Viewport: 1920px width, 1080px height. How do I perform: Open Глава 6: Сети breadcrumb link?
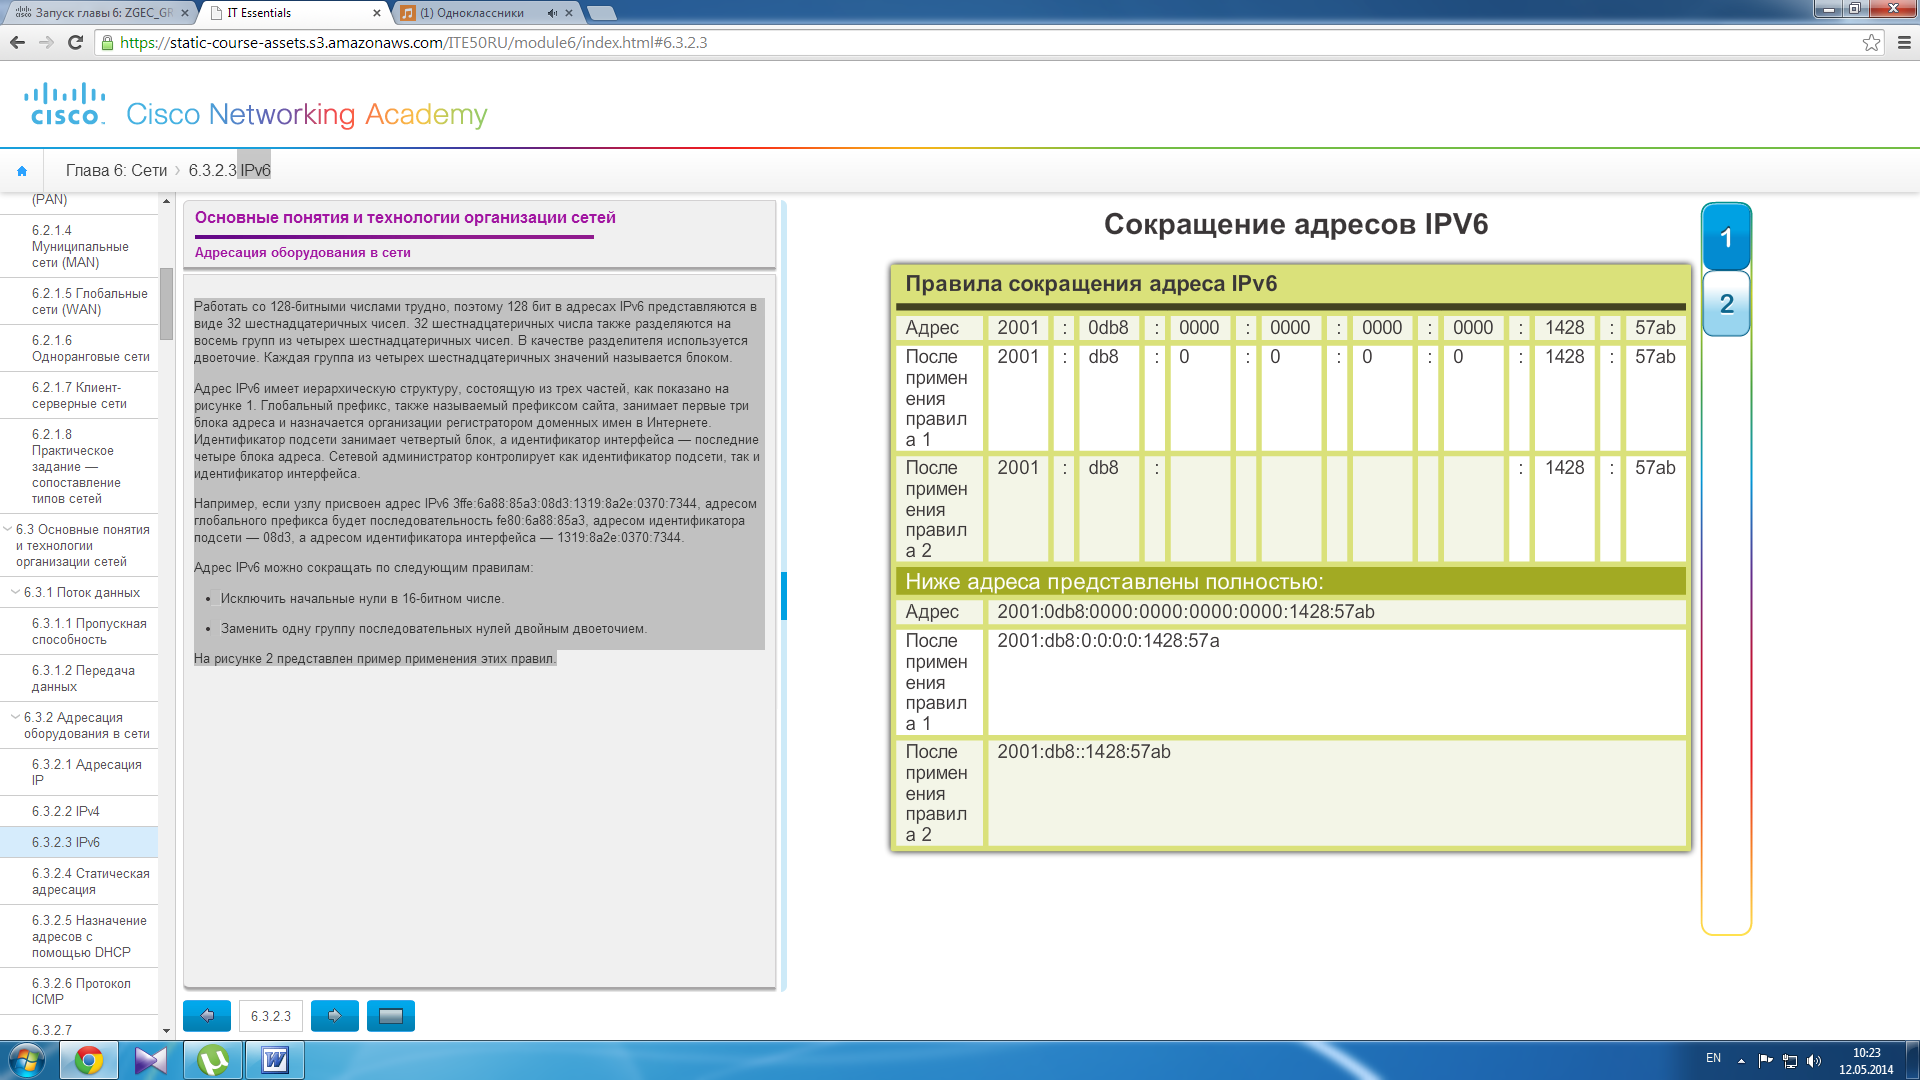pos(116,171)
